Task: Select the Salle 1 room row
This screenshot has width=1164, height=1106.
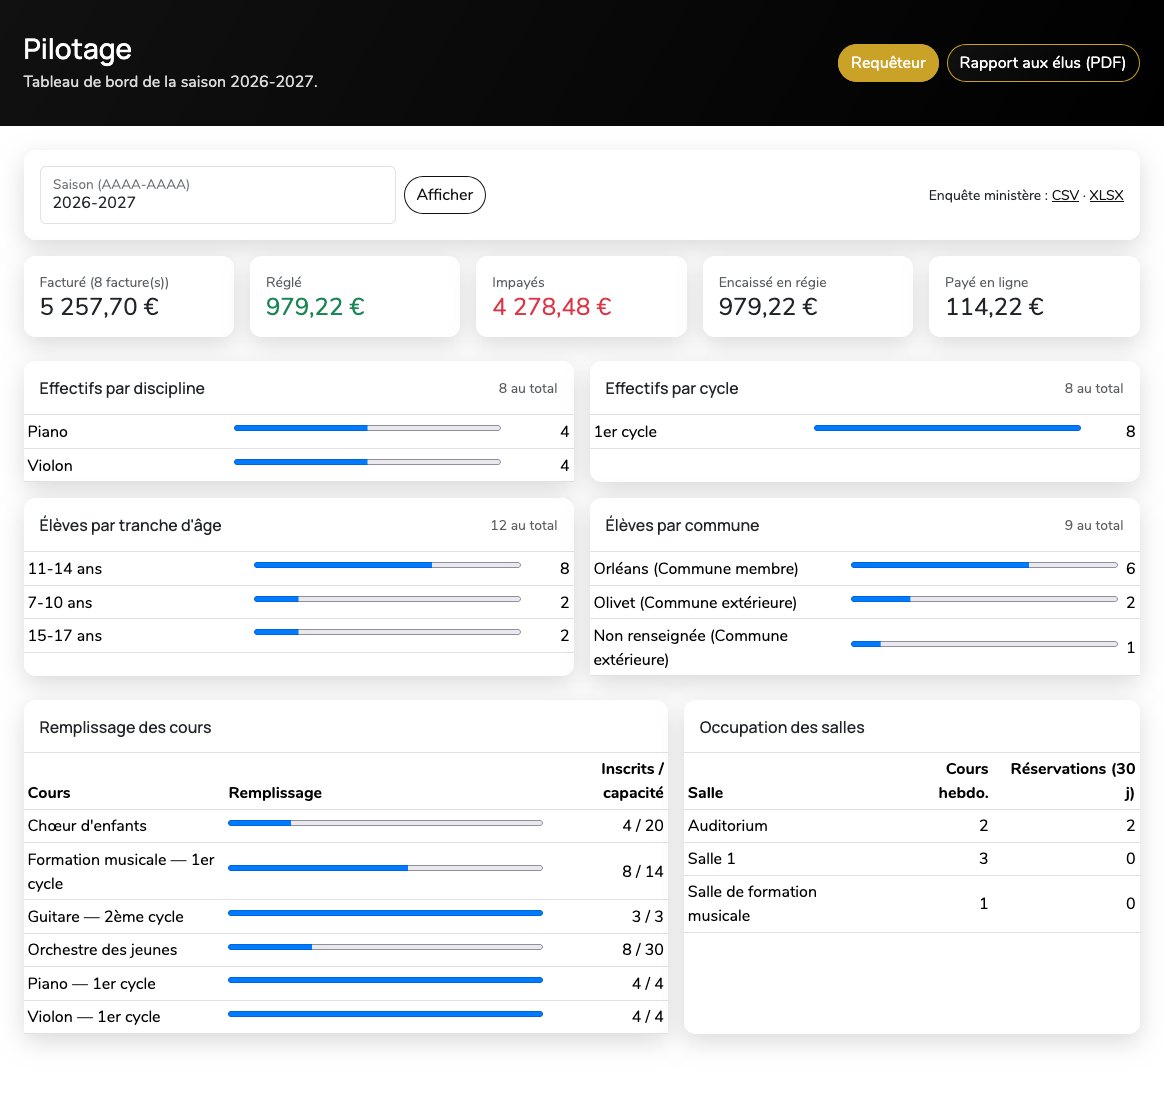Action: point(912,859)
